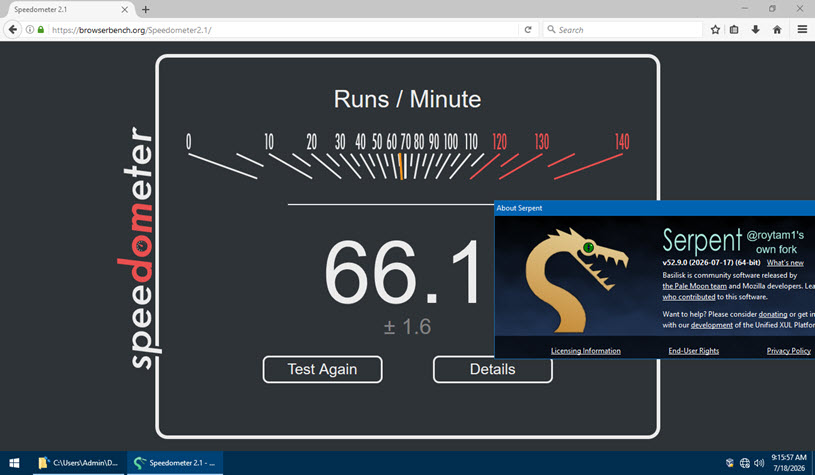Open the site information icon
The width and height of the screenshot is (815, 475).
click(30, 30)
